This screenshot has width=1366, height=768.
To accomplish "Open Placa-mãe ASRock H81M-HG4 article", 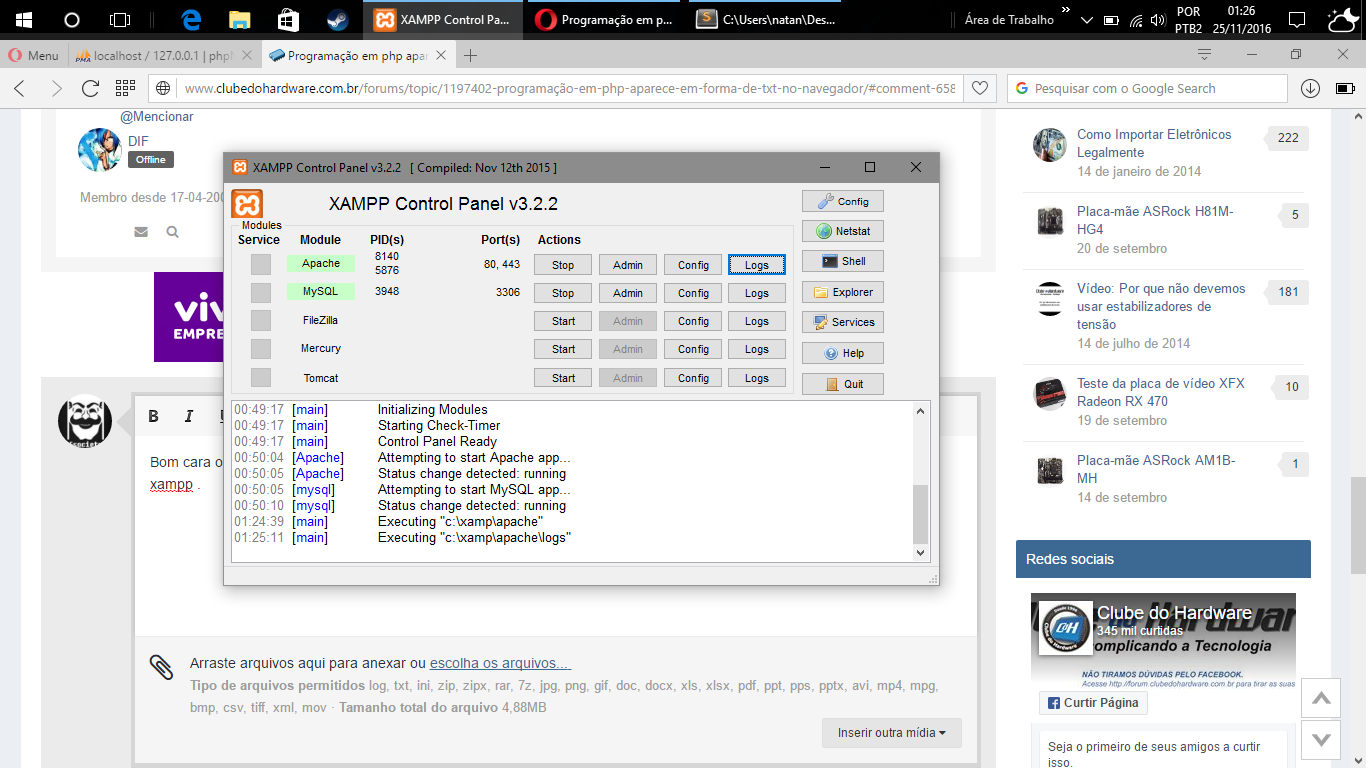I will coord(1155,220).
